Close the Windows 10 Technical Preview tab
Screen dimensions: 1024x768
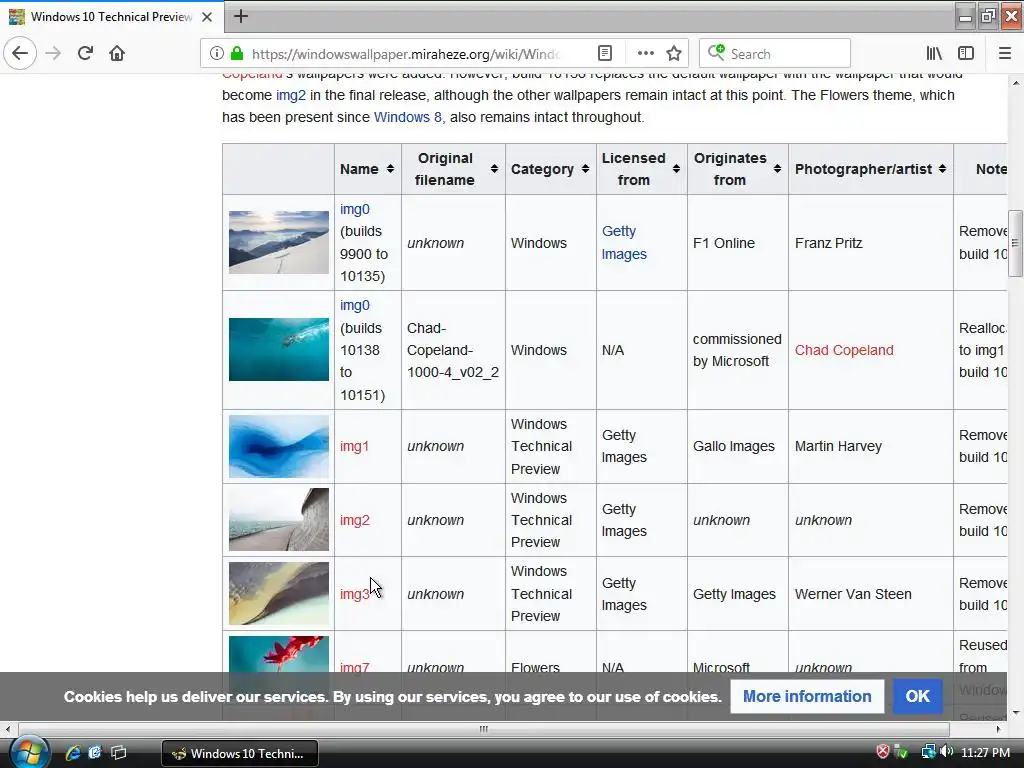point(207,17)
